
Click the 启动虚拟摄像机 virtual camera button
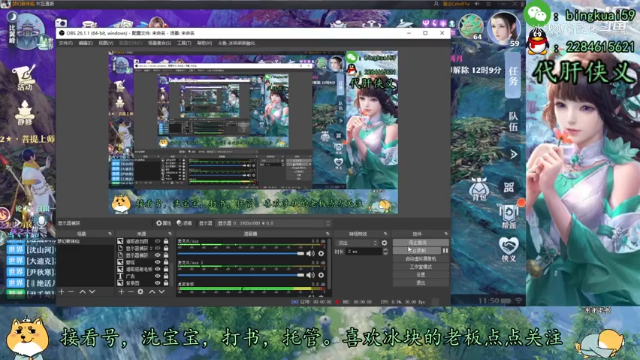tap(421, 259)
